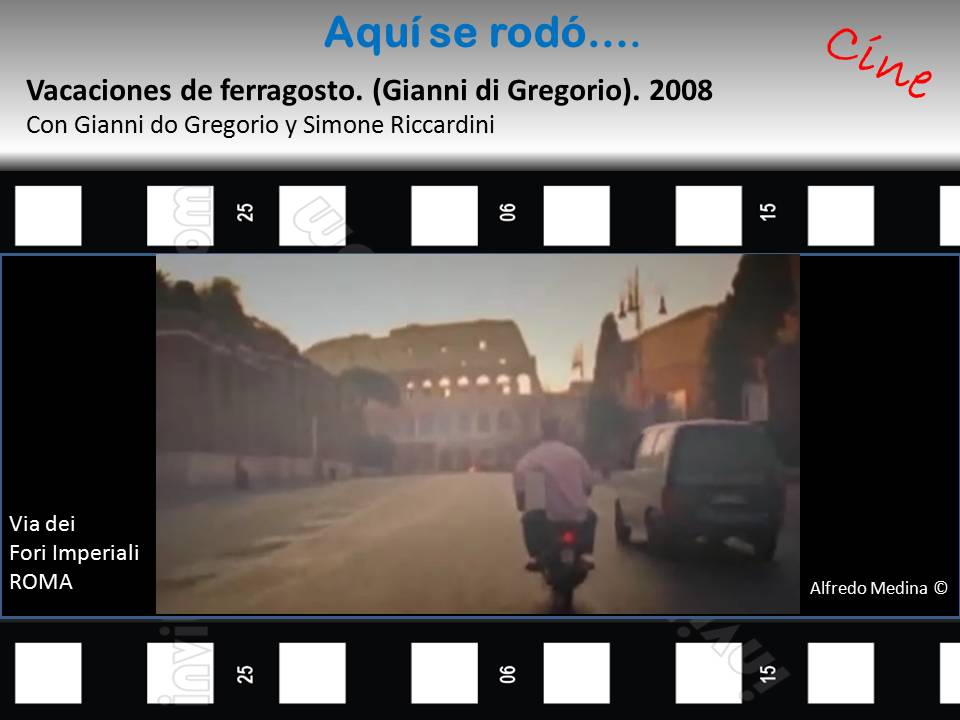The image size is (960, 720).
Task: Select the cast line mentioning Simone Riccardini
Action: click(261, 127)
